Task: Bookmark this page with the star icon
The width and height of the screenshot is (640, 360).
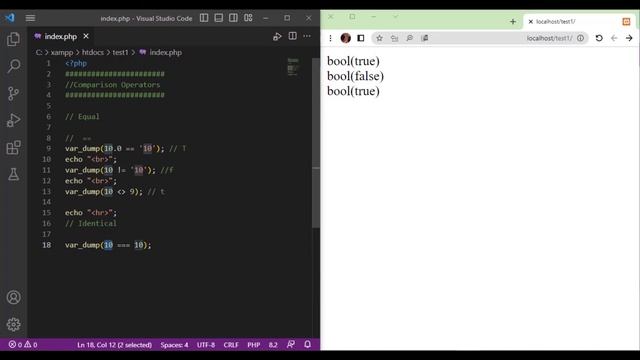Action: coord(379,38)
